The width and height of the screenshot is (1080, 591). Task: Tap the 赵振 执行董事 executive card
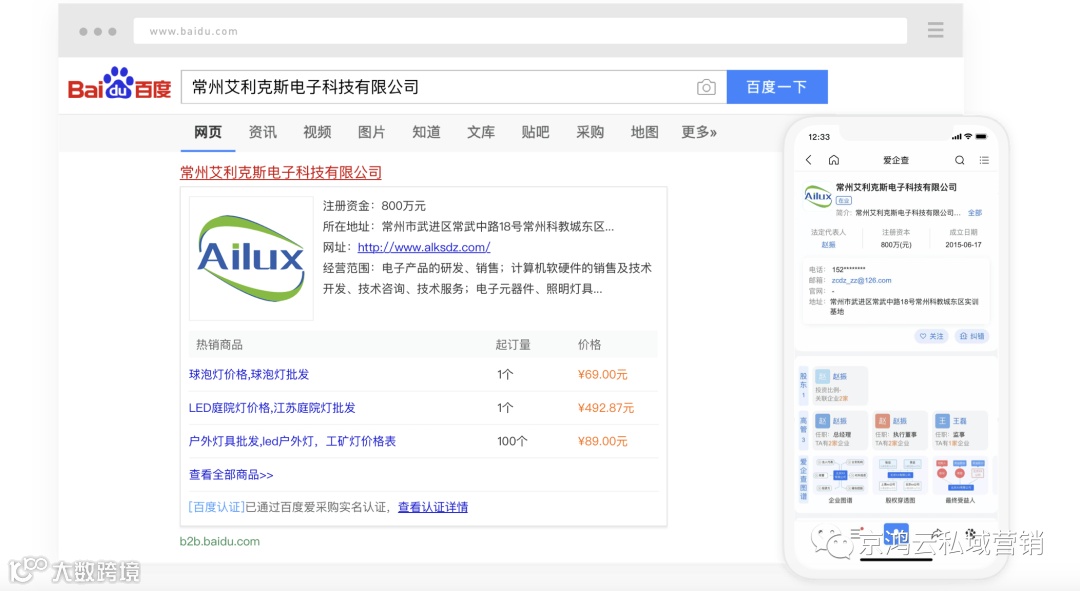click(900, 431)
